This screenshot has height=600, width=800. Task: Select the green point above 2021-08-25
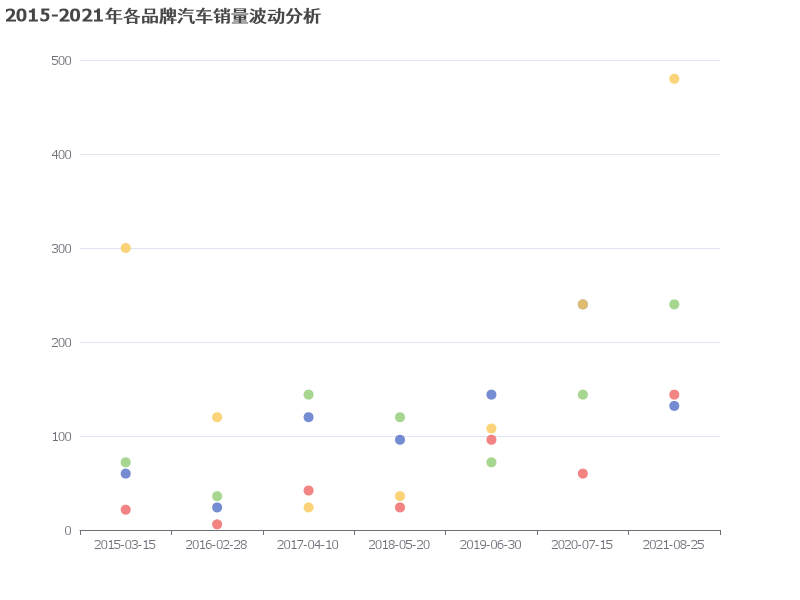(674, 305)
